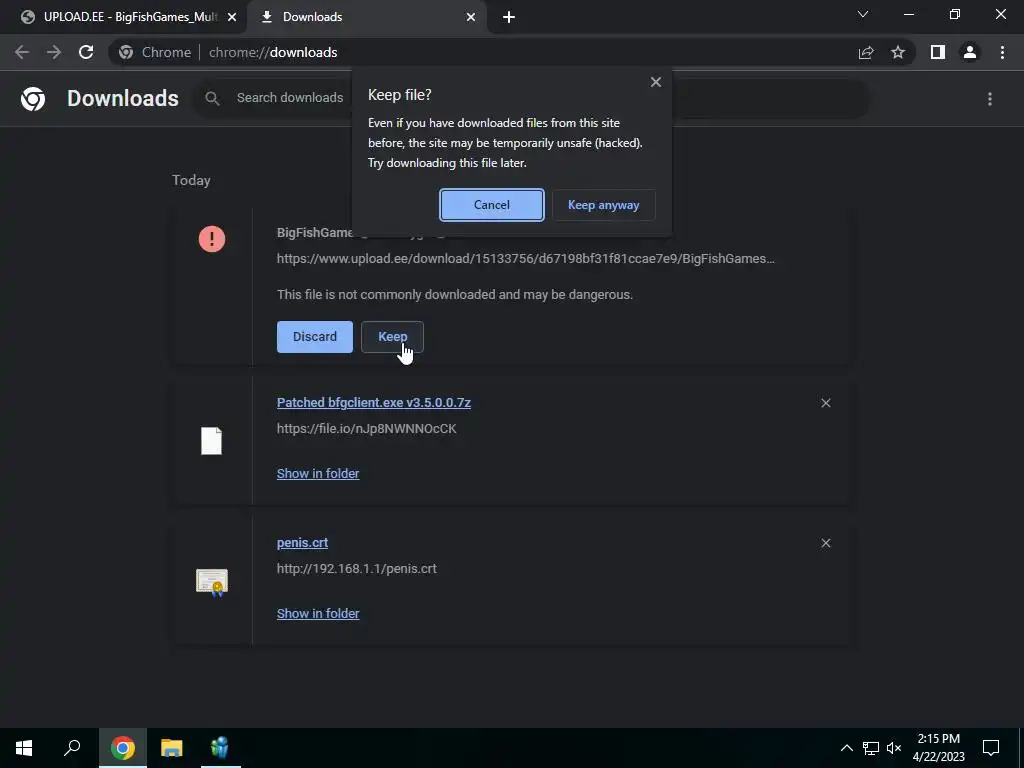This screenshot has height=768, width=1024.
Task: Show hidden system tray icons
Action: click(x=846, y=748)
